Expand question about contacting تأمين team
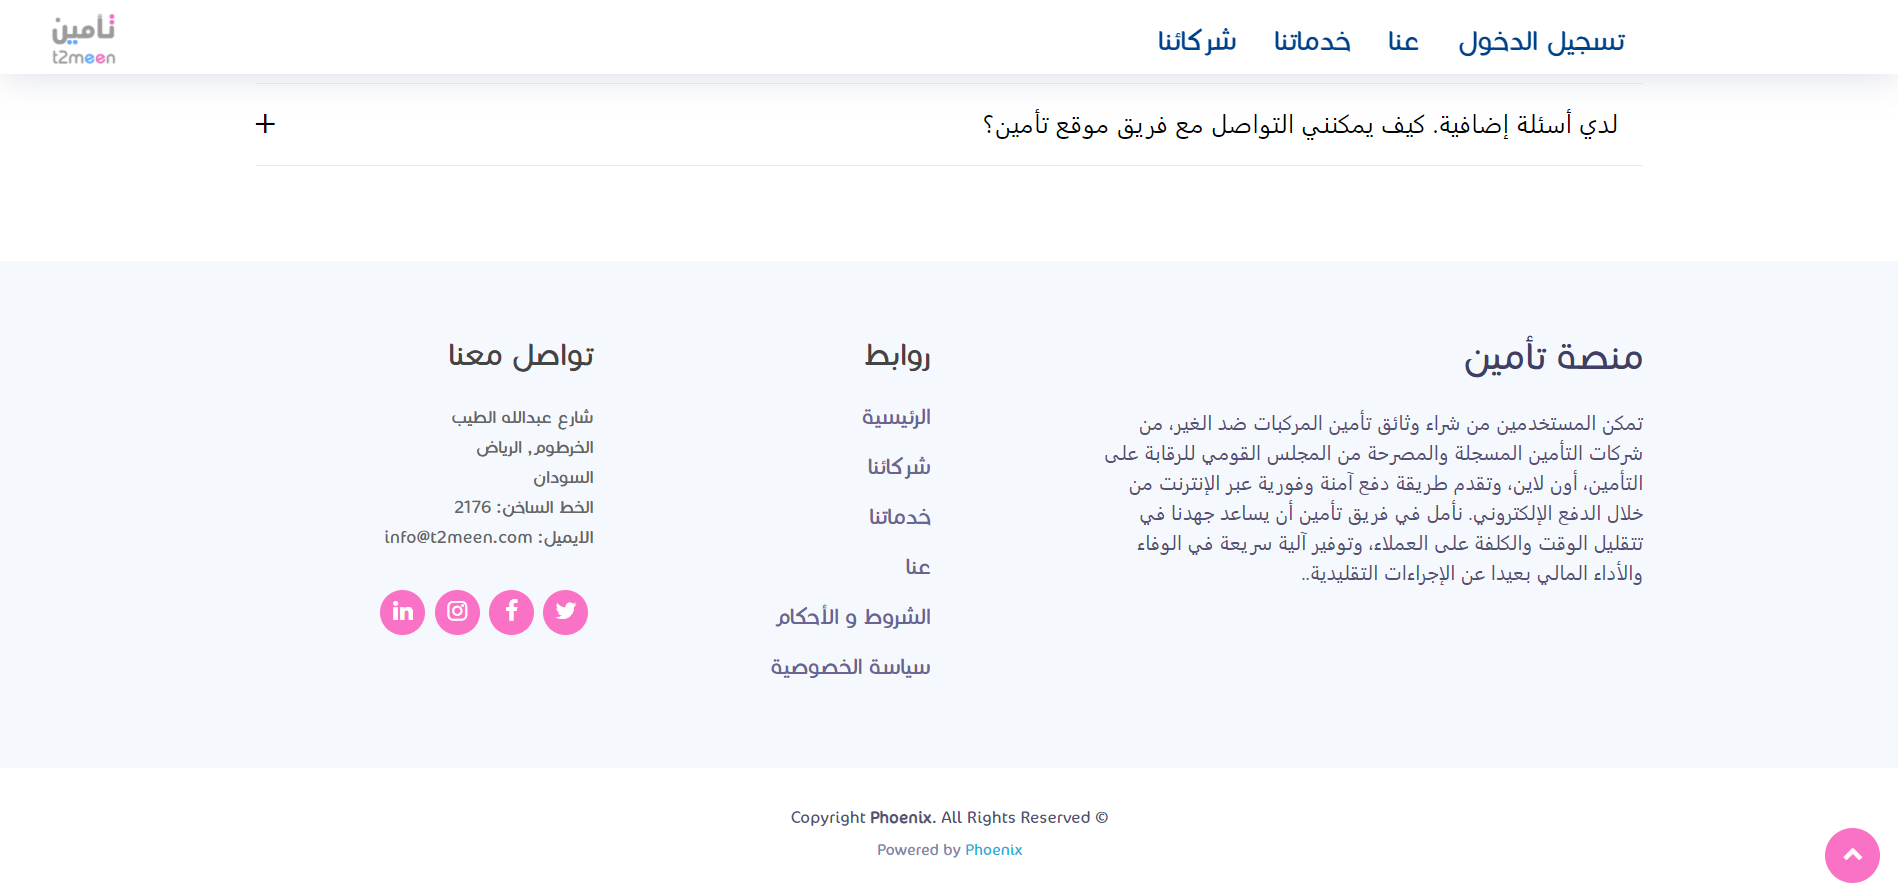This screenshot has height=895, width=1898. pos(1298,125)
